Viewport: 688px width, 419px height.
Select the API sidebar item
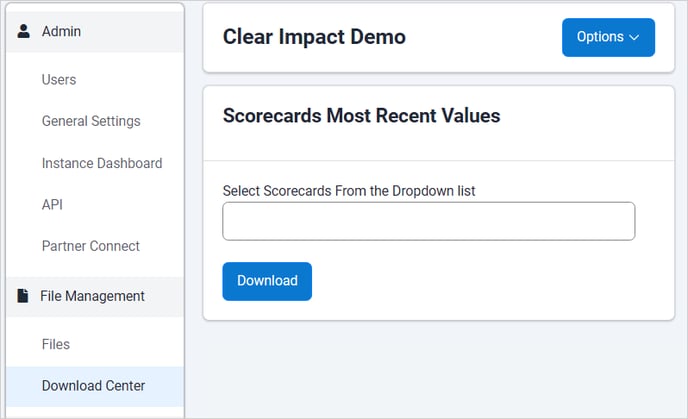pyautogui.click(x=52, y=204)
